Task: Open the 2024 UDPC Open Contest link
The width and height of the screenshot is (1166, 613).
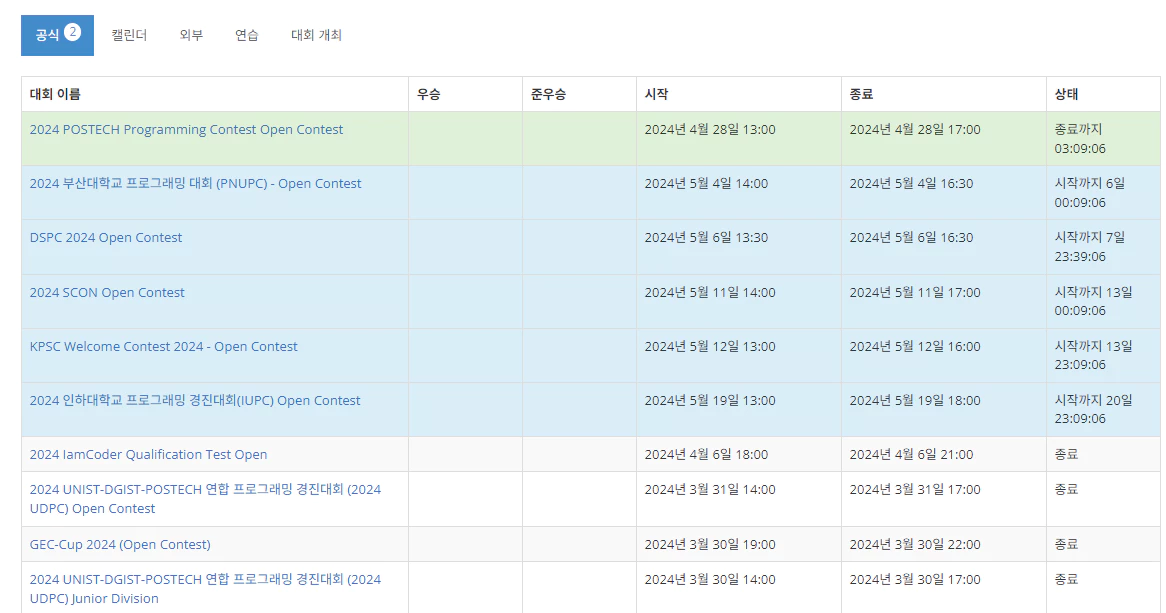Action: pos(205,499)
